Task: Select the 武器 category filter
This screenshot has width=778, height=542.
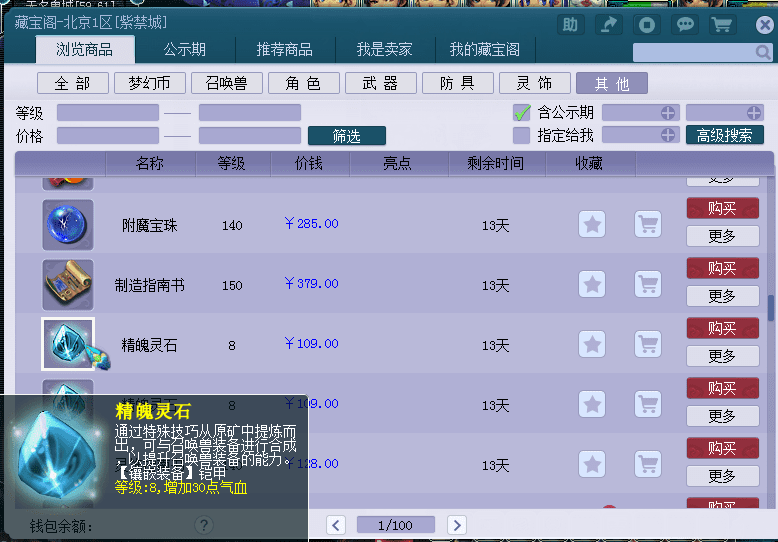Action: (x=381, y=83)
